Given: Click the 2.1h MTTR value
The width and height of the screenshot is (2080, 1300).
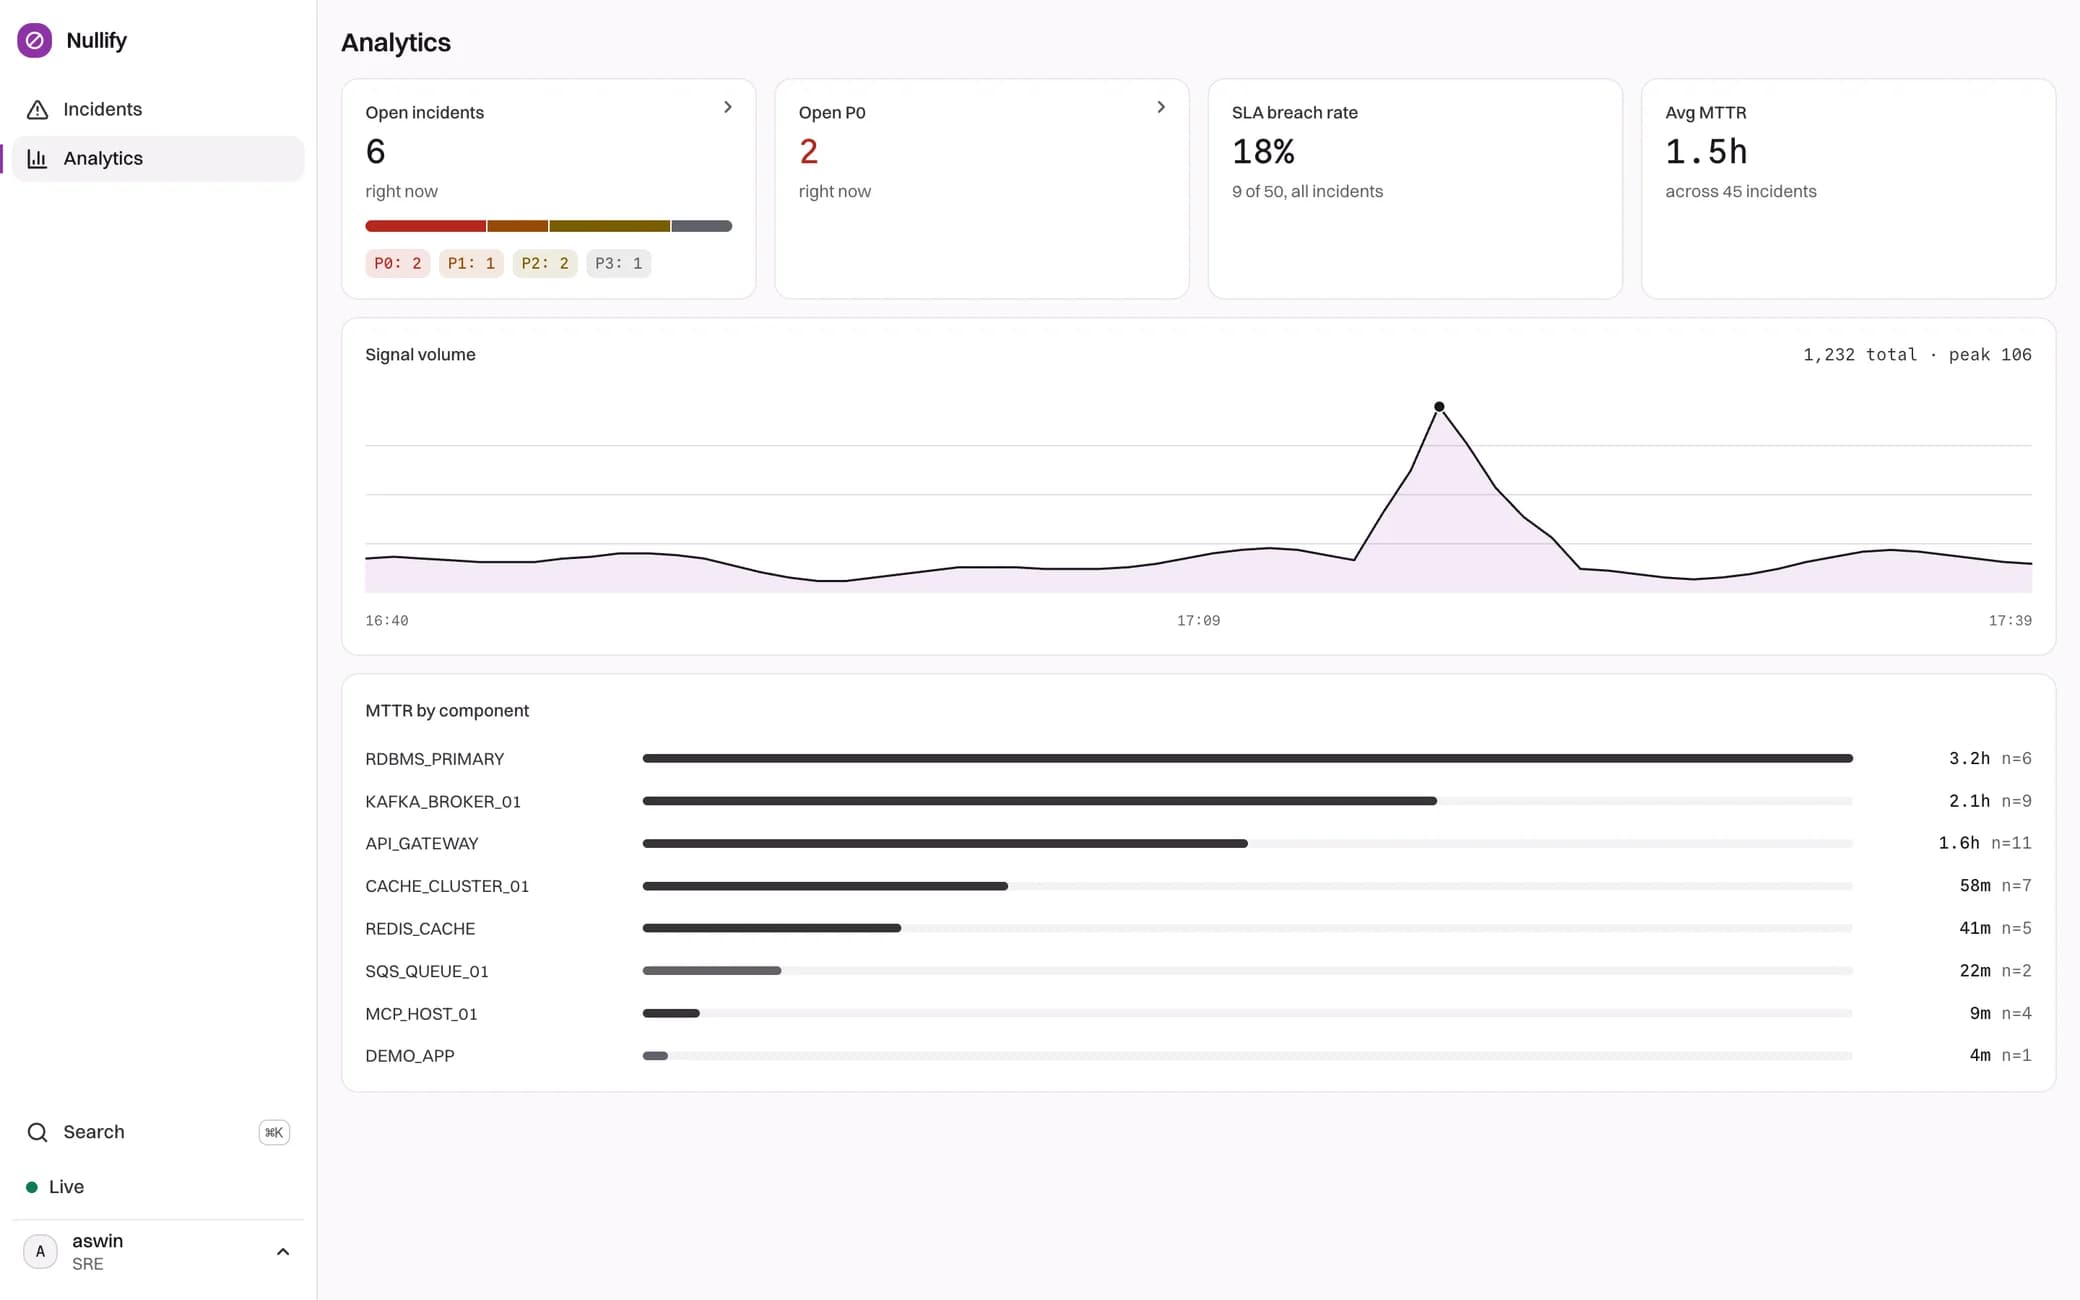Looking at the screenshot, I should click(1969, 801).
